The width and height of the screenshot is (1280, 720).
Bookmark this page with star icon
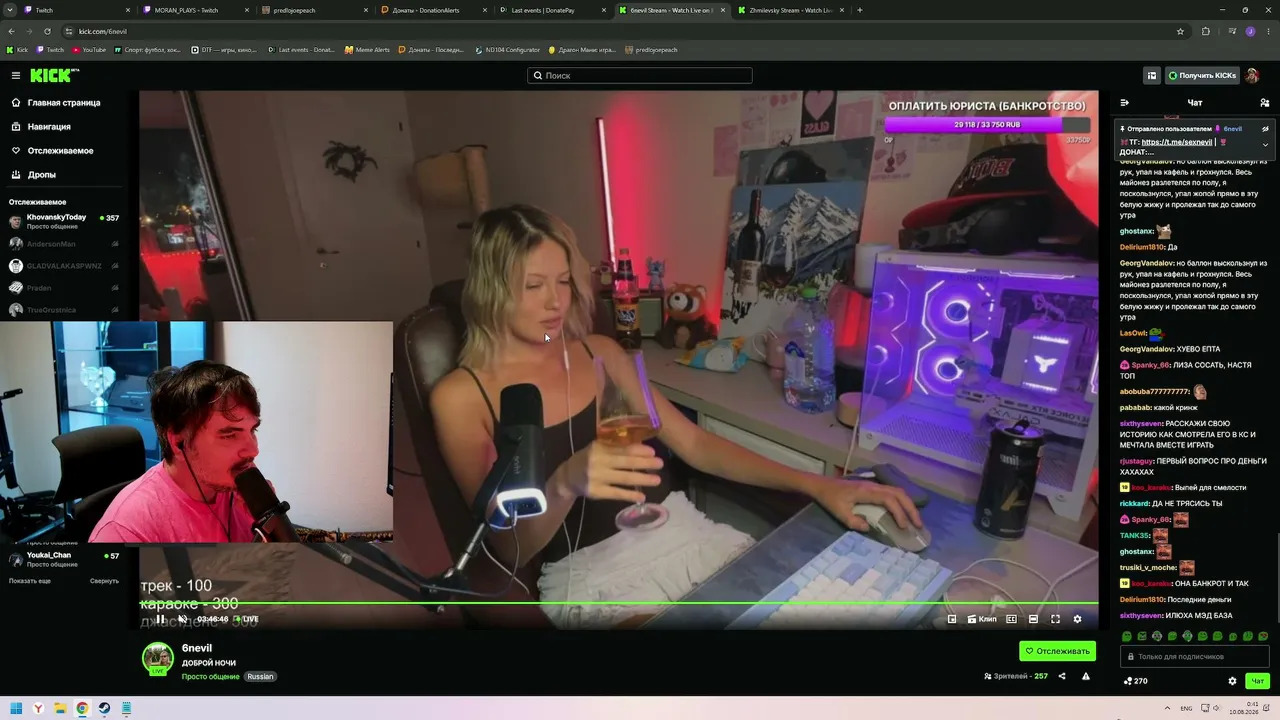click(x=1180, y=31)
